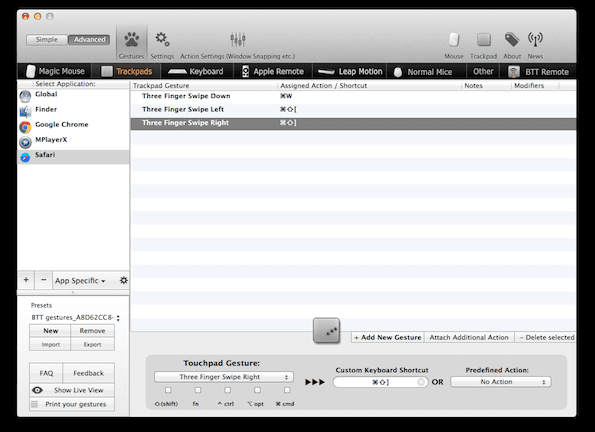Click the Notes column header
This screenshot has height=432, width=595.
pyautogui.click(x=486, y=85)
